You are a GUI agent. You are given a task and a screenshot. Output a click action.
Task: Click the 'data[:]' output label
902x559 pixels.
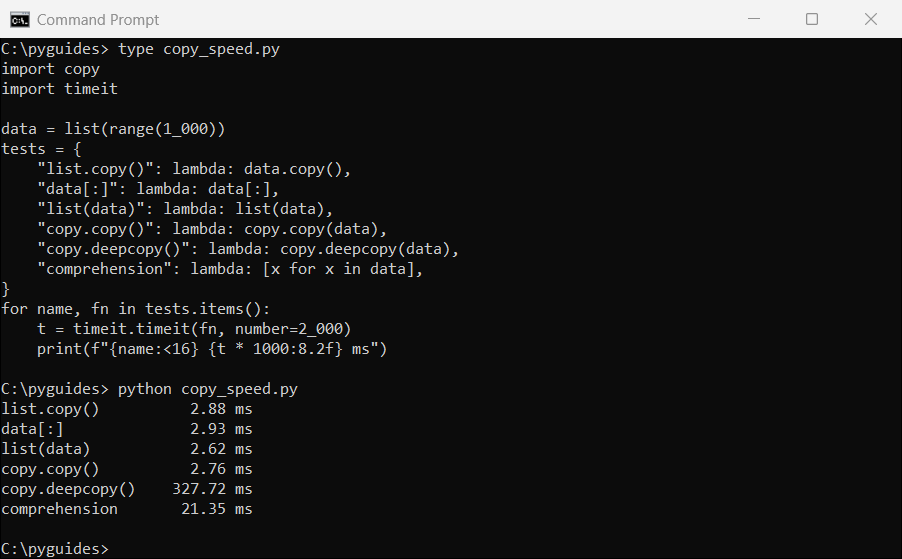(x=32, y=430)
